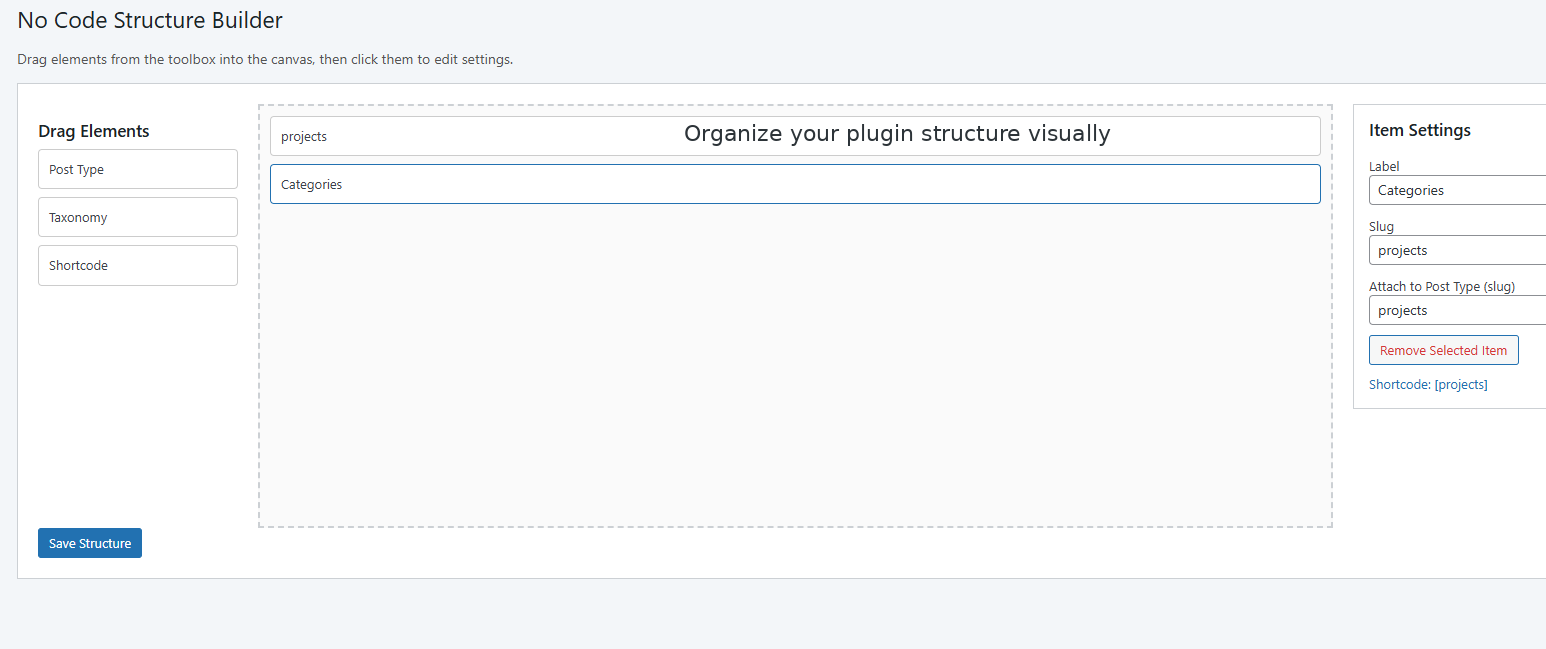The image size is (1546, 649).
Task: Select the Shortcode element in the toolbox
Action: tap(137, 265)
